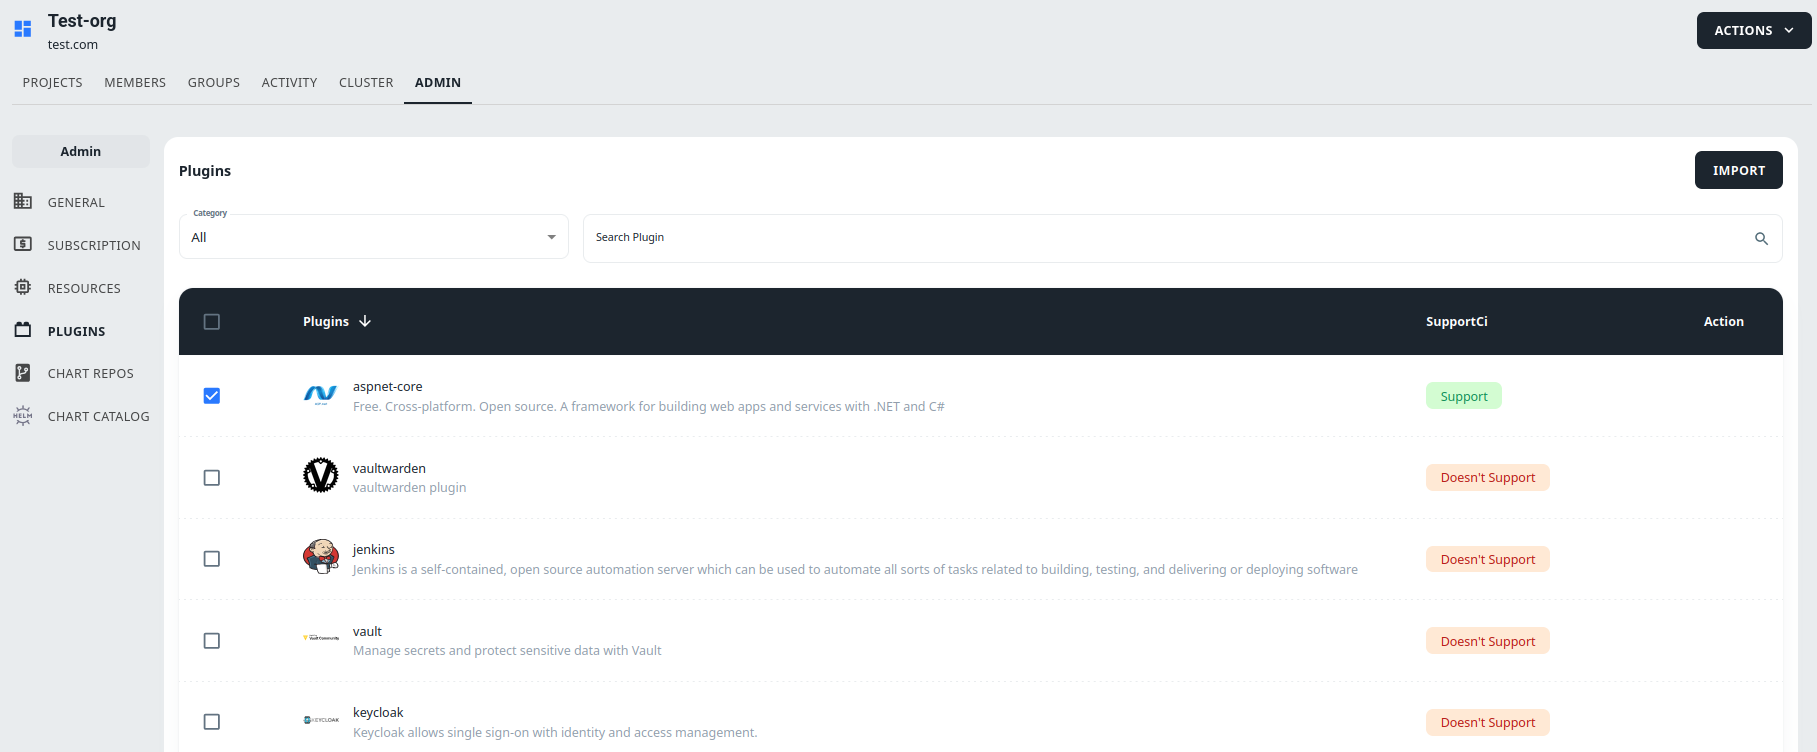Click the vaultwarden plugin name
This screenshot has width=1817, height=752.
pos(389,468)
